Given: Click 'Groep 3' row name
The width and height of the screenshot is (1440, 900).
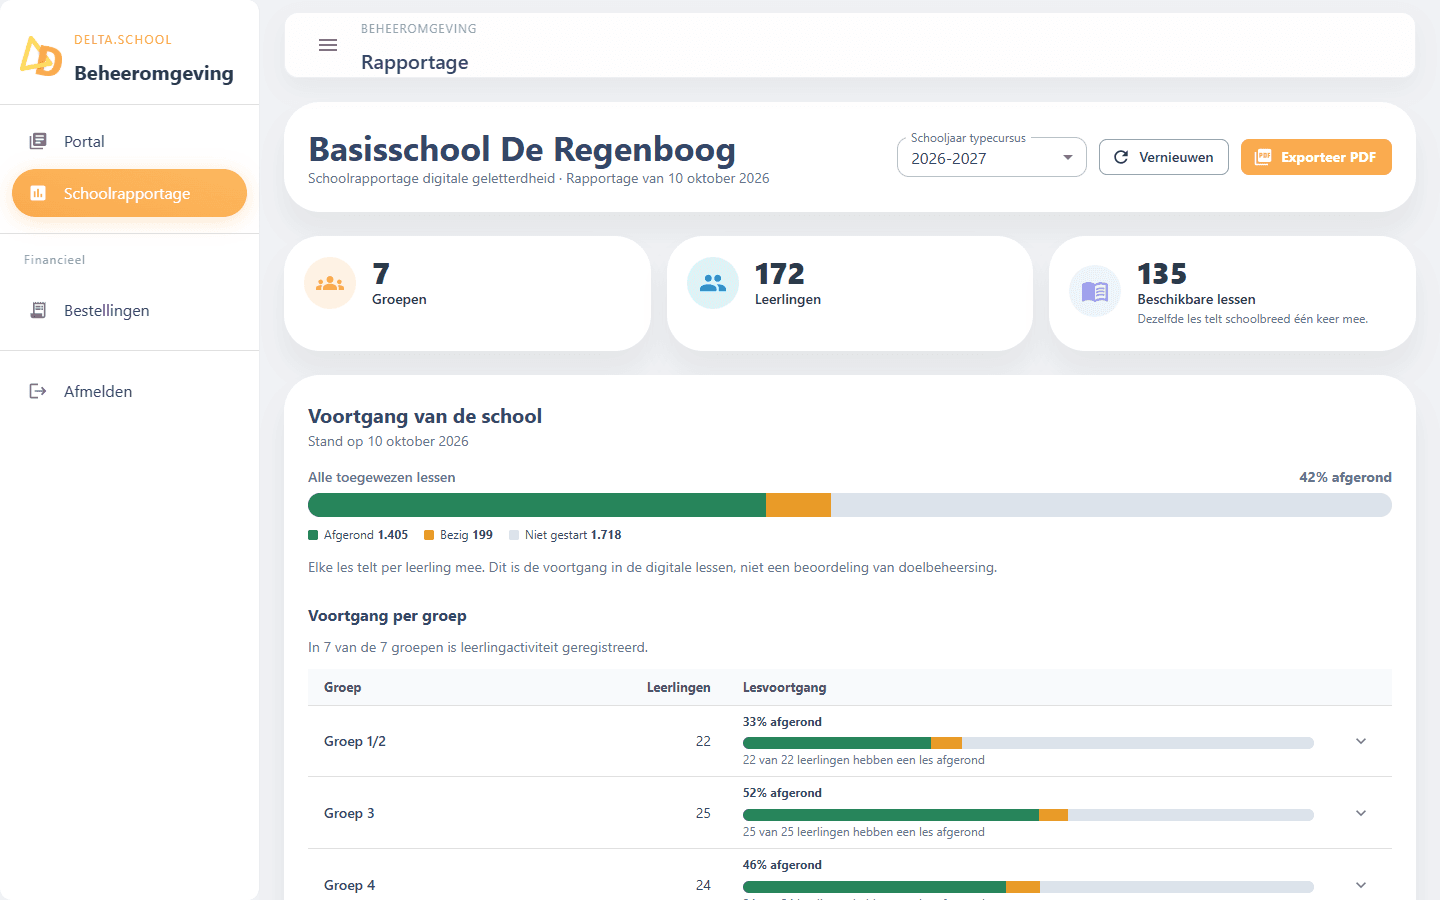Looking at the screenshot, I should [x=349, y=813].
